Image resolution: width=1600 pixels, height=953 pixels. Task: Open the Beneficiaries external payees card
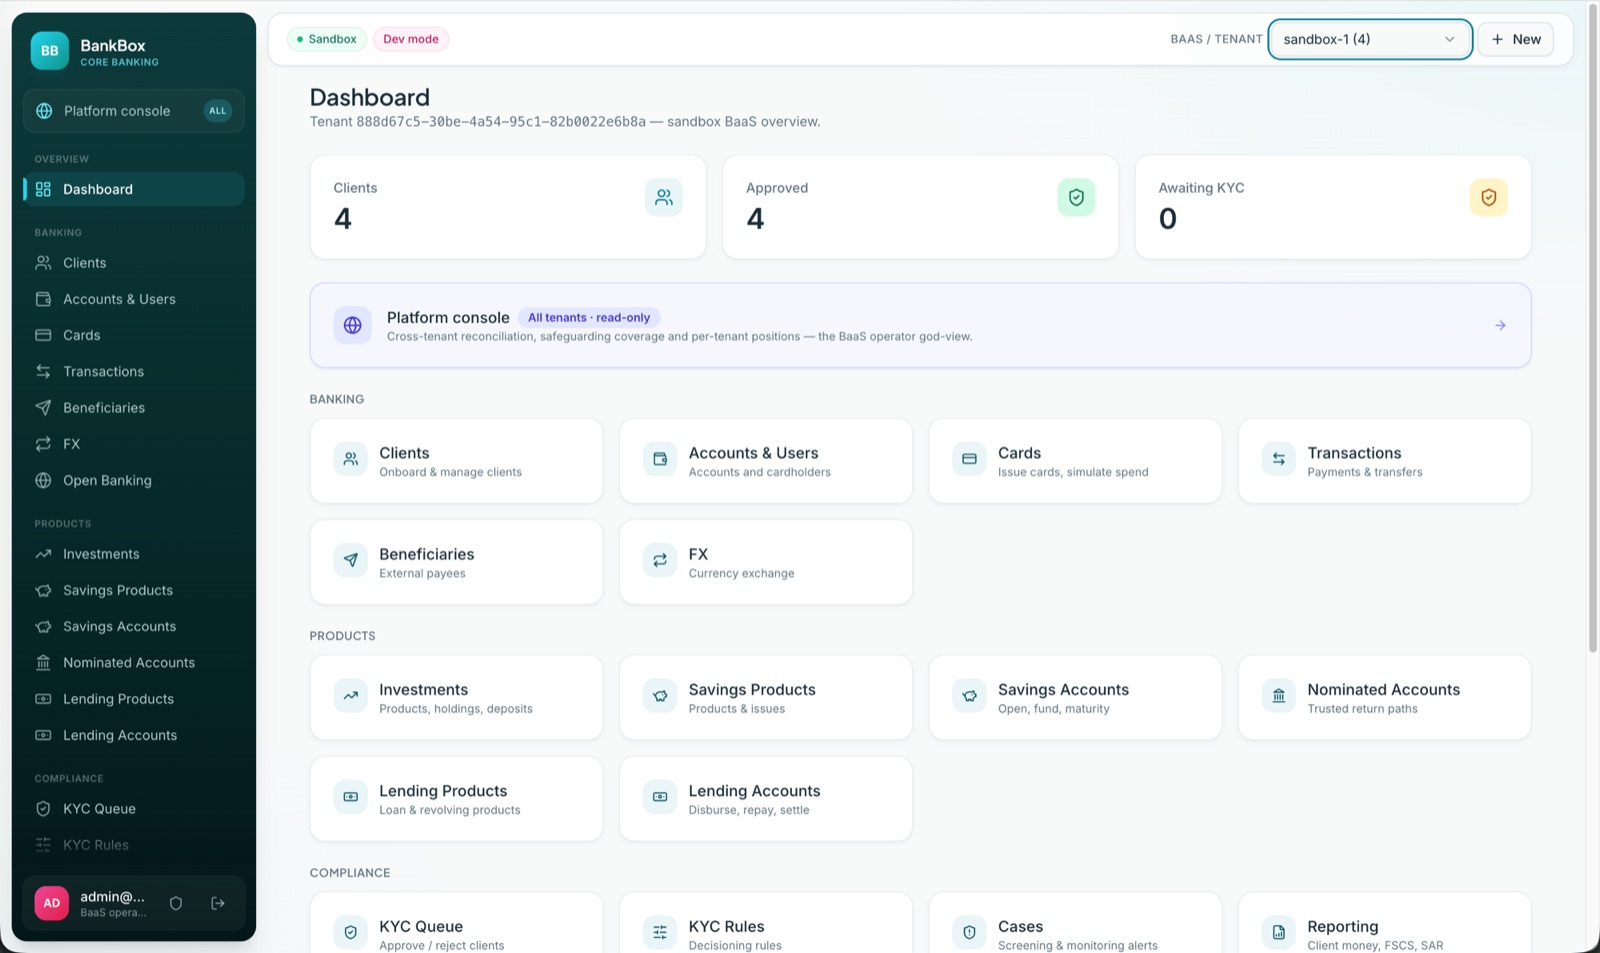456,562
